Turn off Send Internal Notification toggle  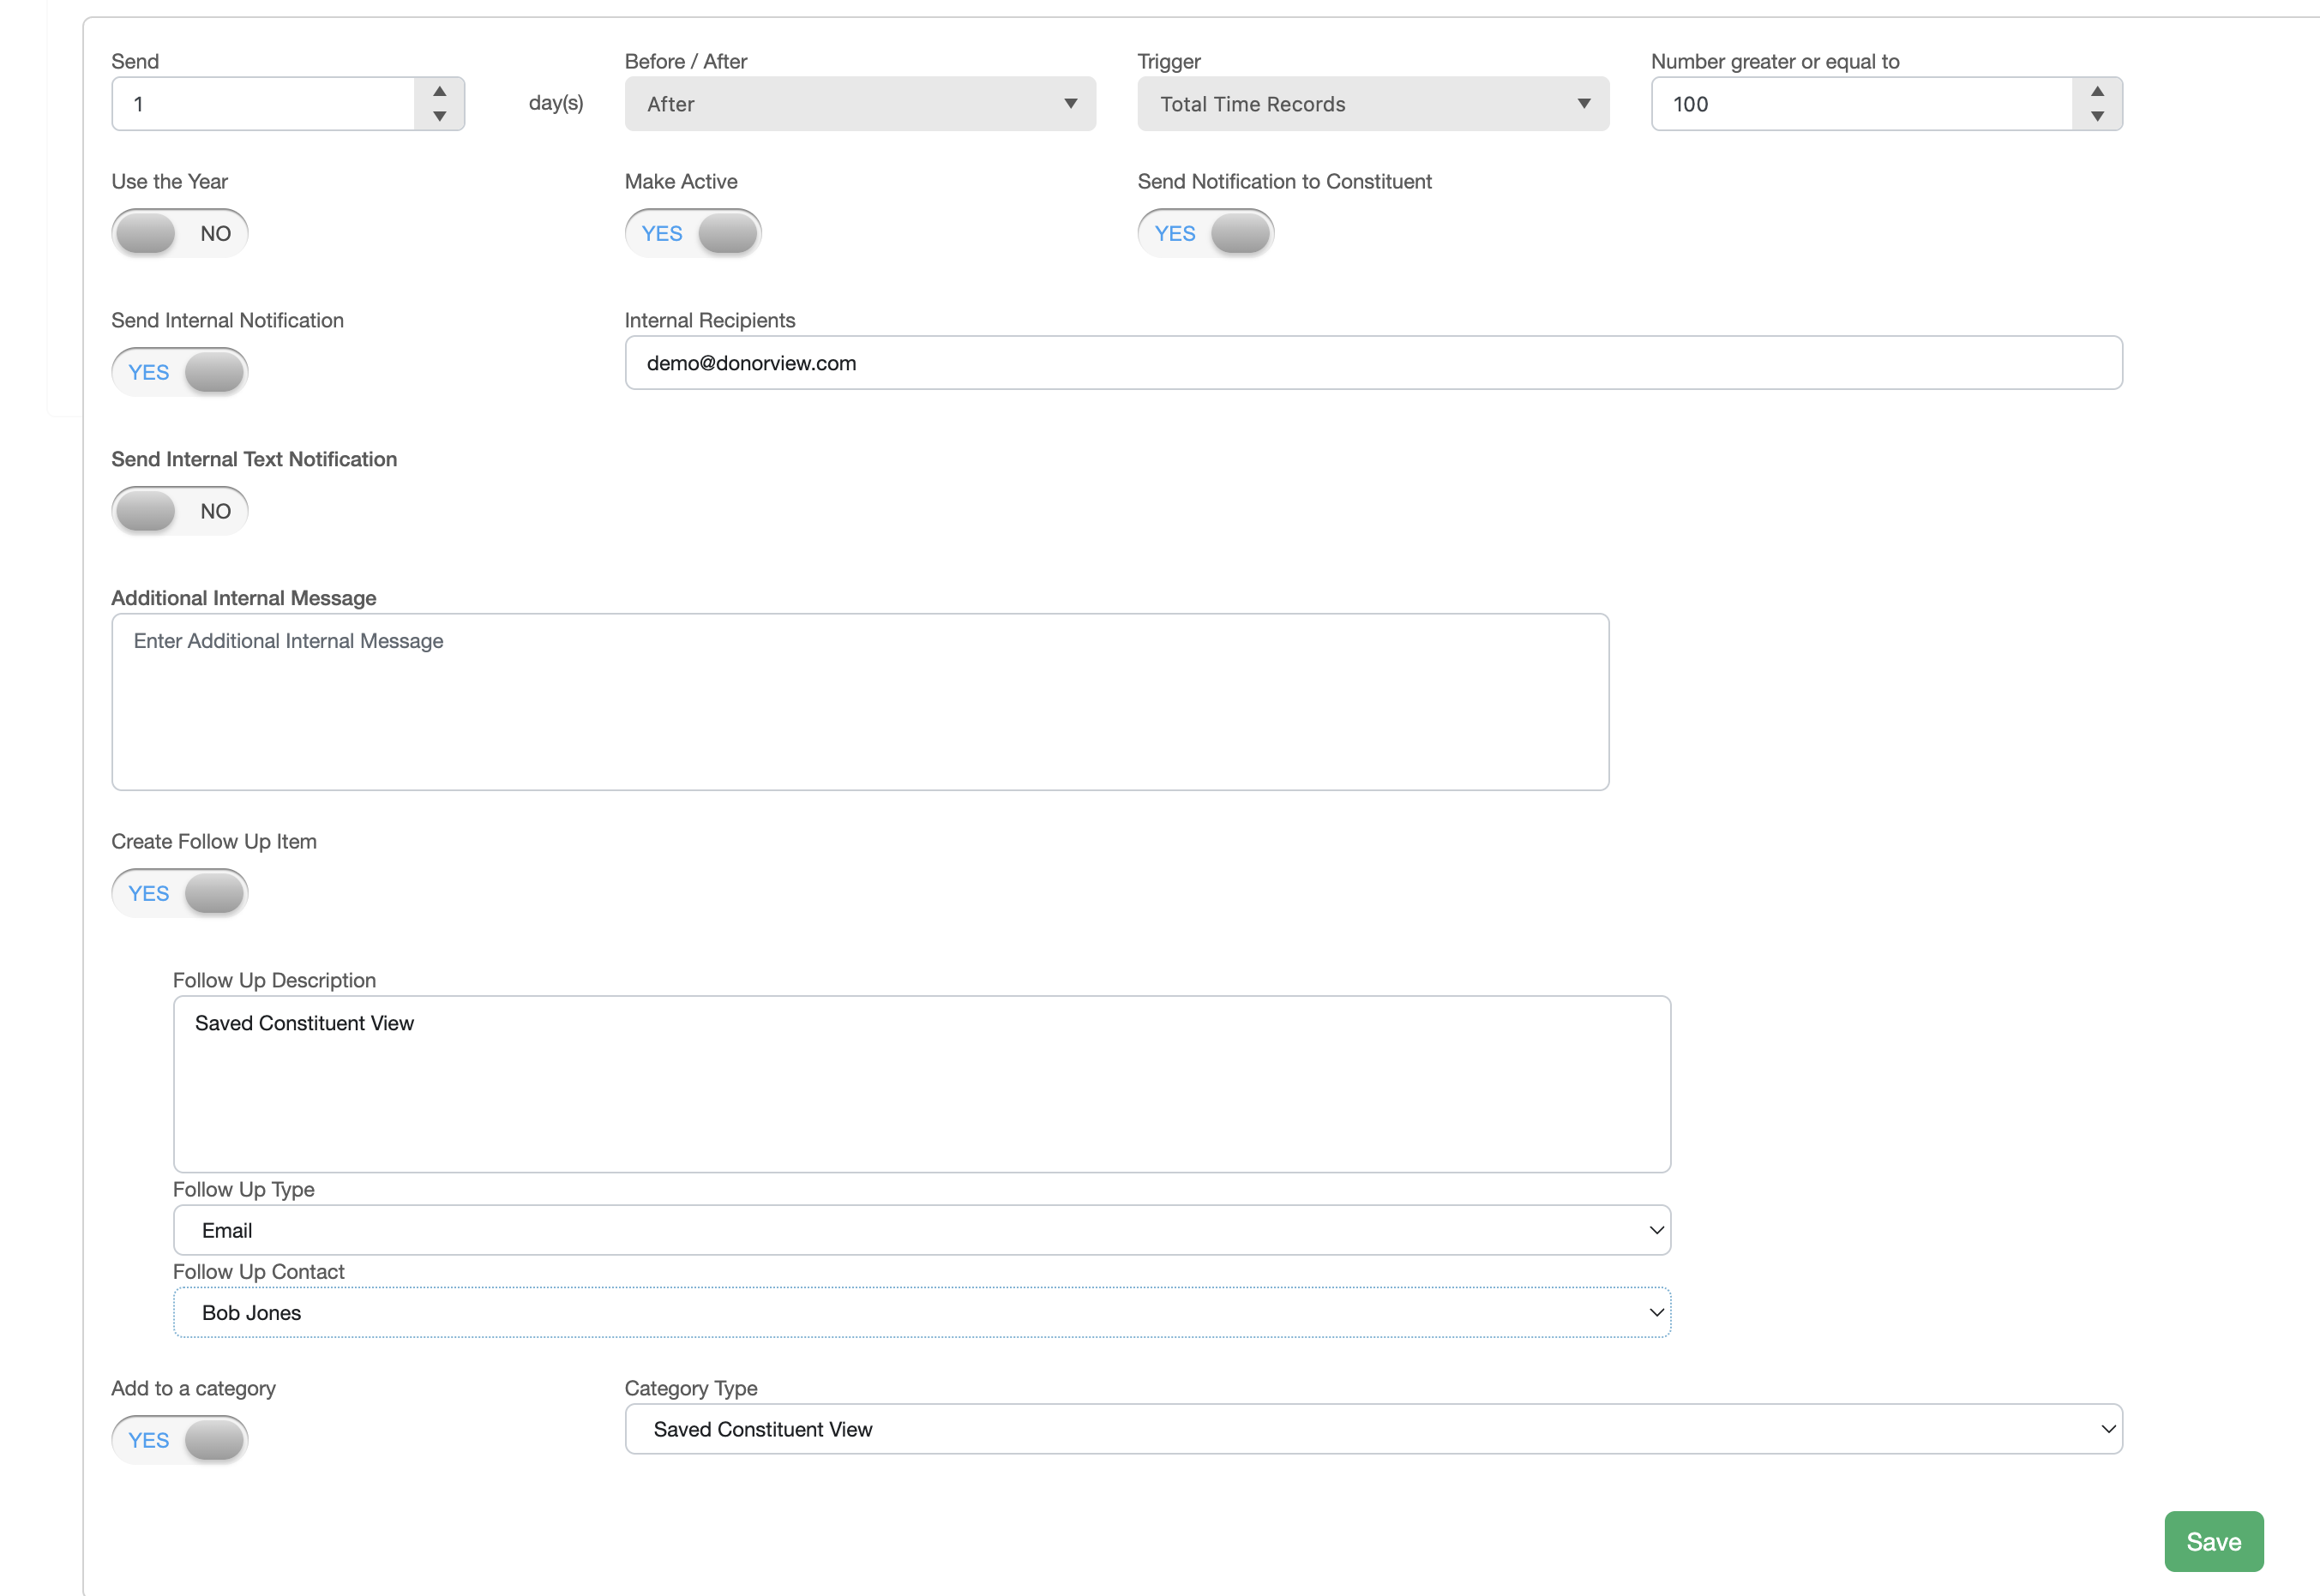coord(180,372)
